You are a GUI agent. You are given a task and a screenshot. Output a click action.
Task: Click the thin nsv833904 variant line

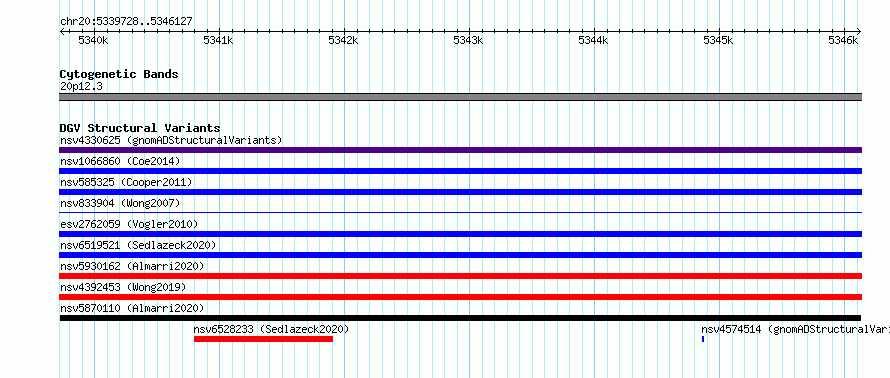pyautogui.click(x=460, y=212)
